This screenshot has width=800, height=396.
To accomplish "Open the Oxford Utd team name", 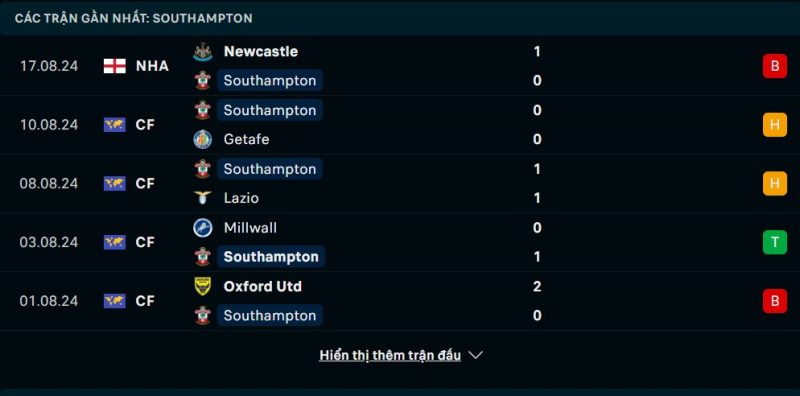I will pyautogui.click(x=262, y=286).
